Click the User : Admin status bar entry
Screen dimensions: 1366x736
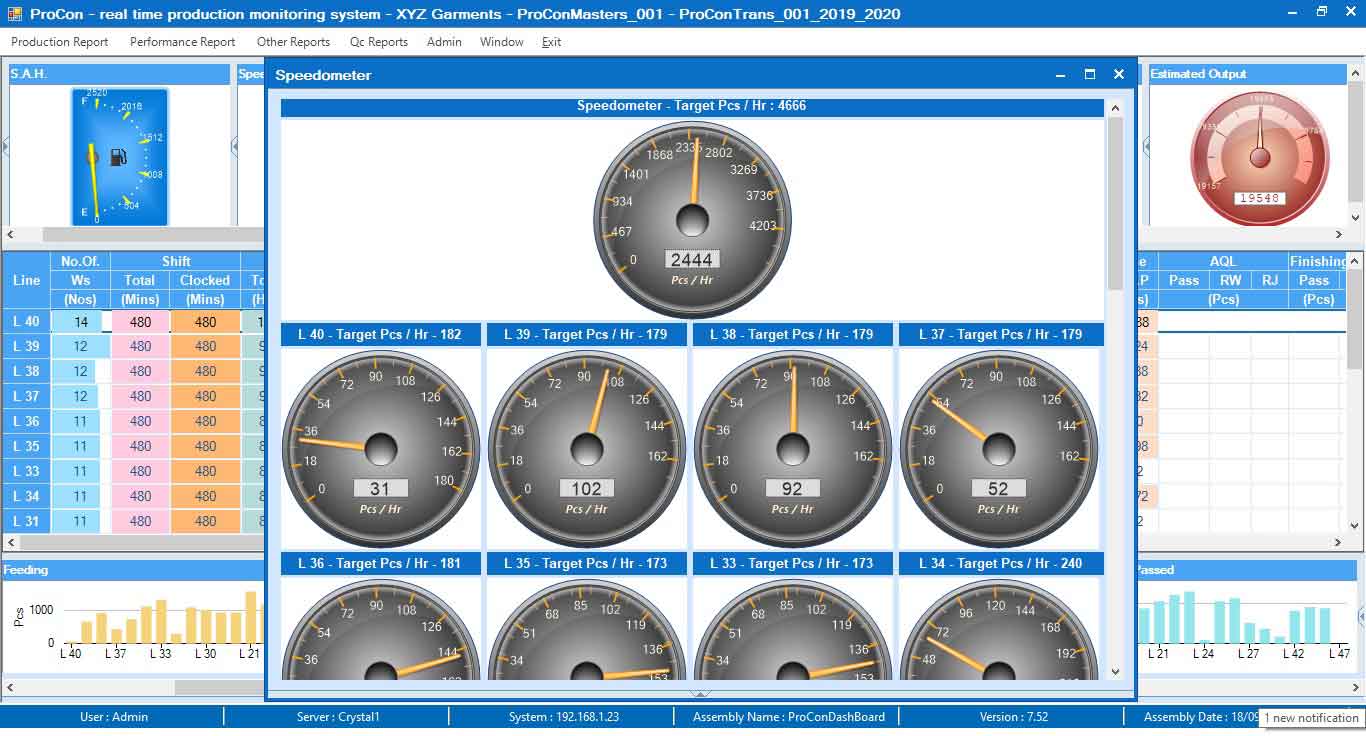114,717
